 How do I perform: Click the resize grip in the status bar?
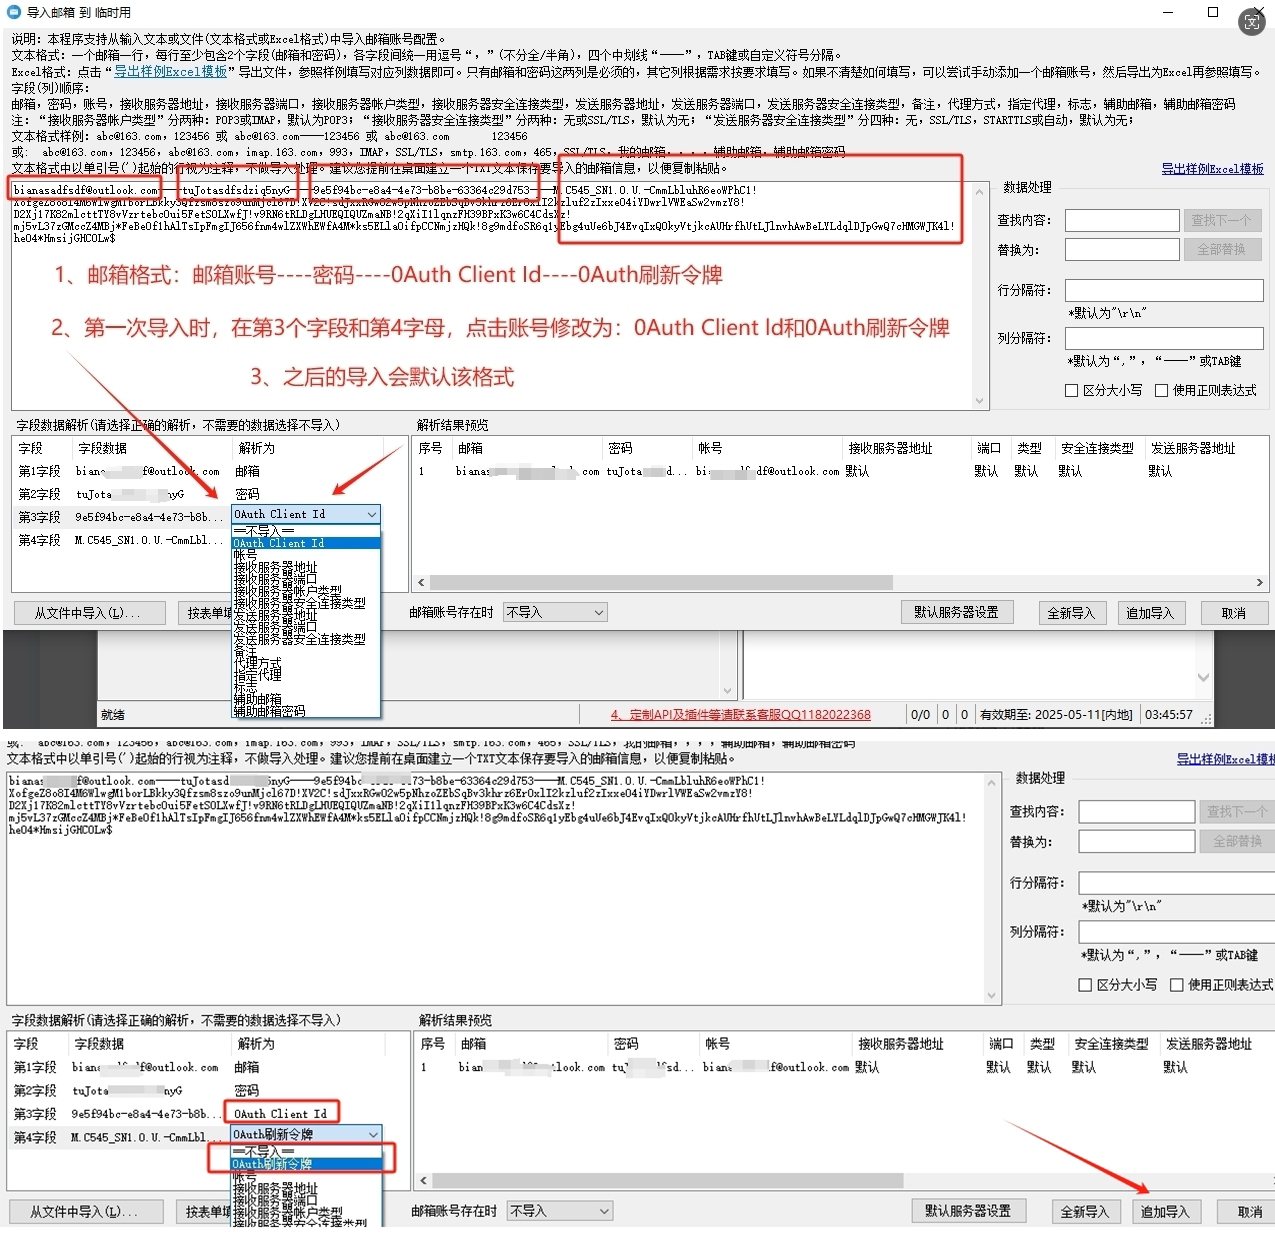pos(1207,718)
